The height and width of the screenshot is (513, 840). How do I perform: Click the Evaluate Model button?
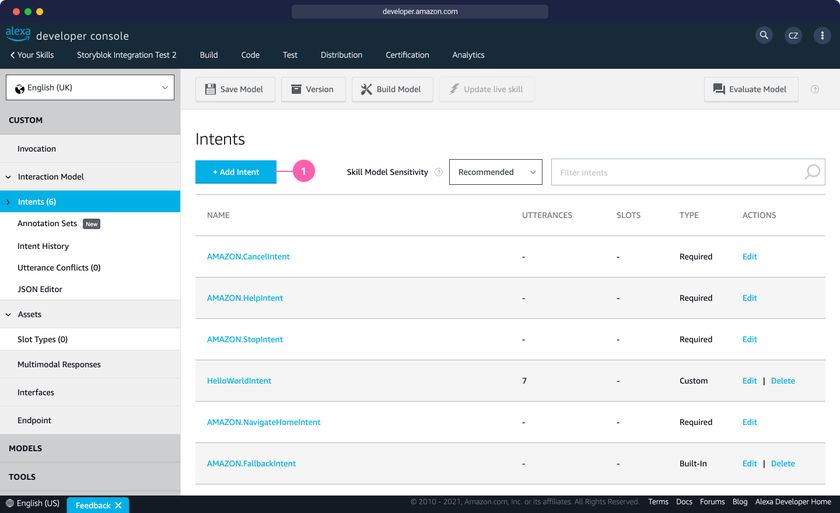[x=751, y=89]
